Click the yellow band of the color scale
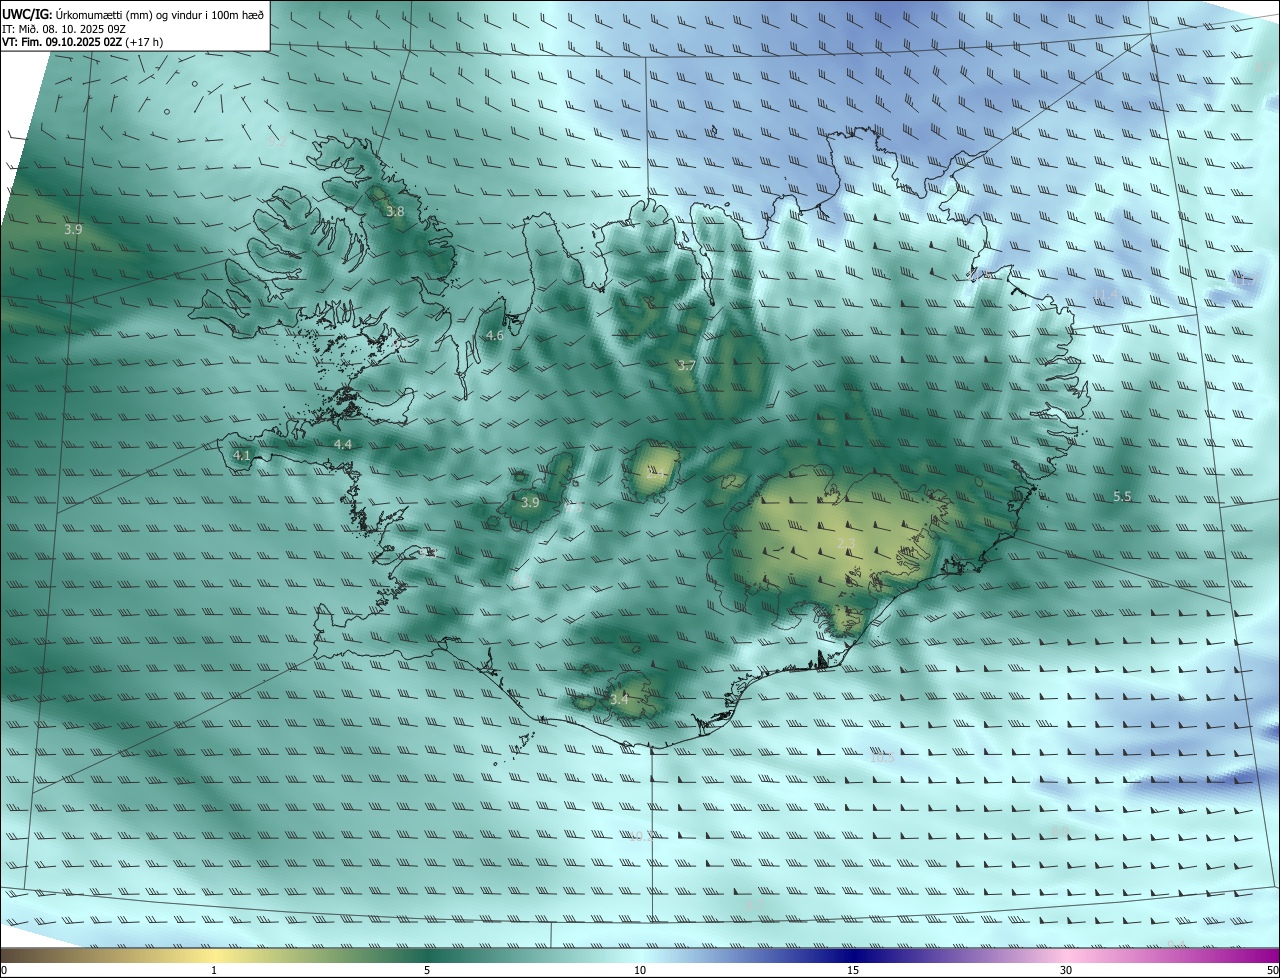Screen dimensions: 1280x978 [x=214, y=955]
